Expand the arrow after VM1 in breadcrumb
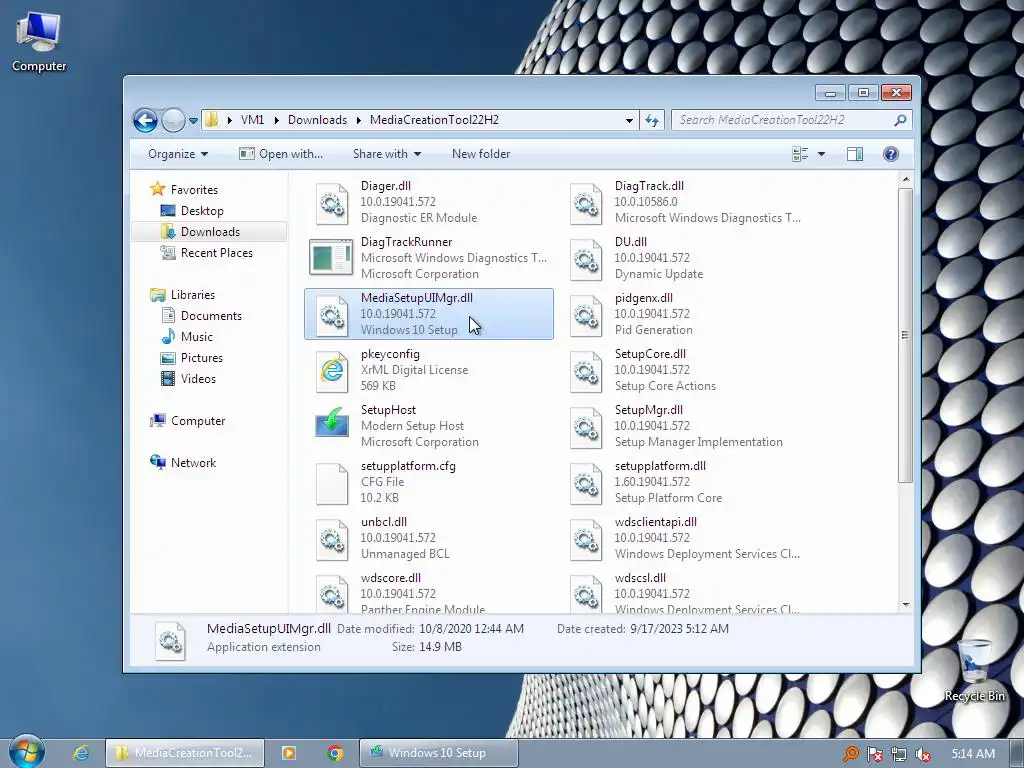Viewport: 1024px width, 768px height. pos(277,120)
